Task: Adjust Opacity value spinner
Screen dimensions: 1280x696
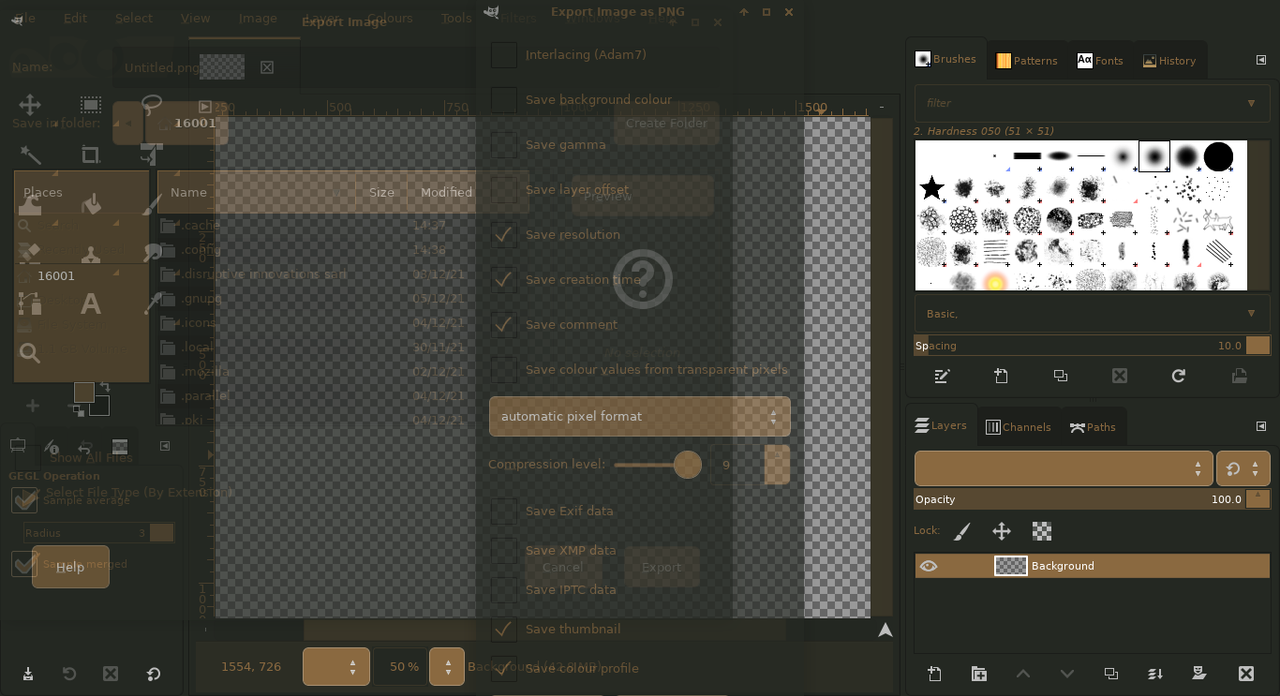Action: (x=1258, y=499)
